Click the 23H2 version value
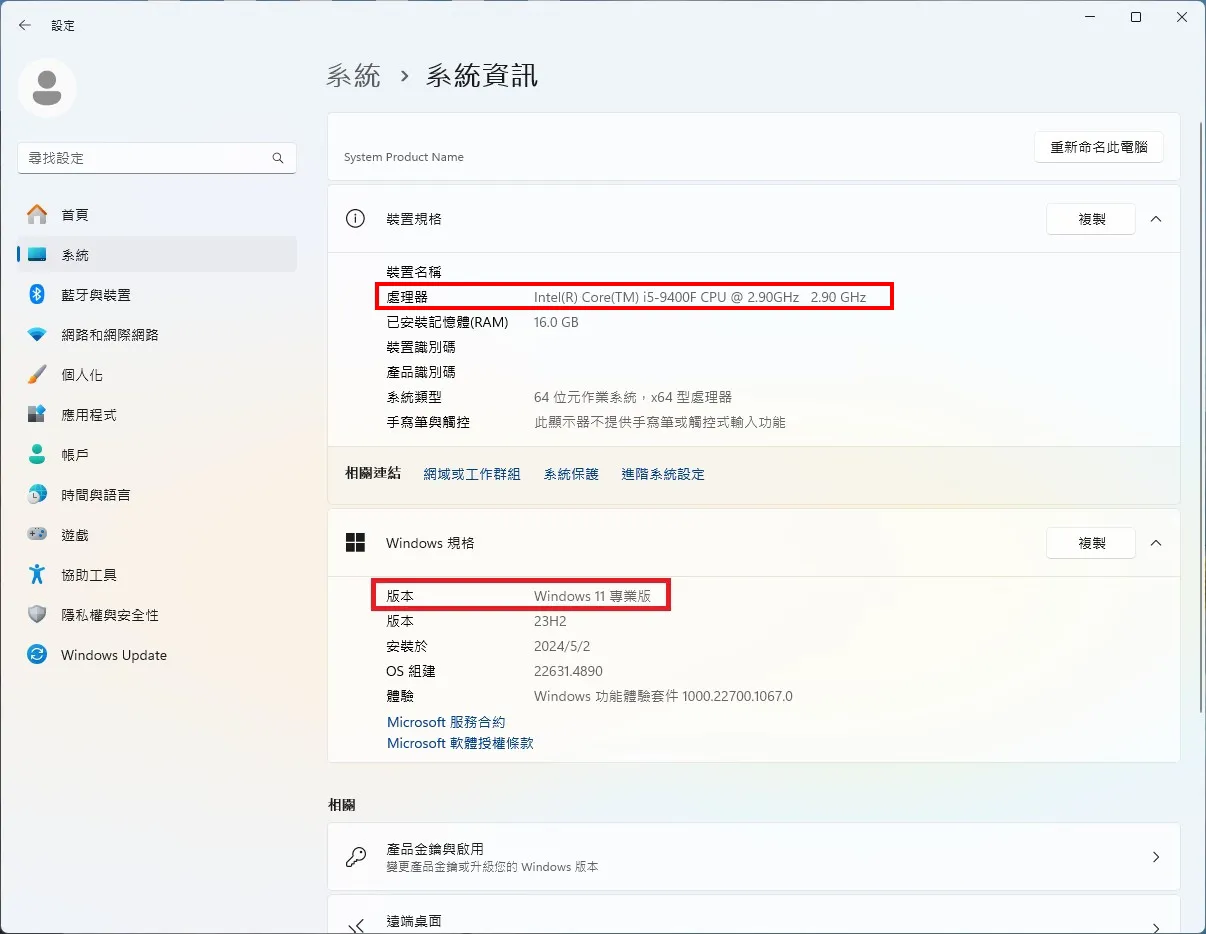 (x=550, y=621)
